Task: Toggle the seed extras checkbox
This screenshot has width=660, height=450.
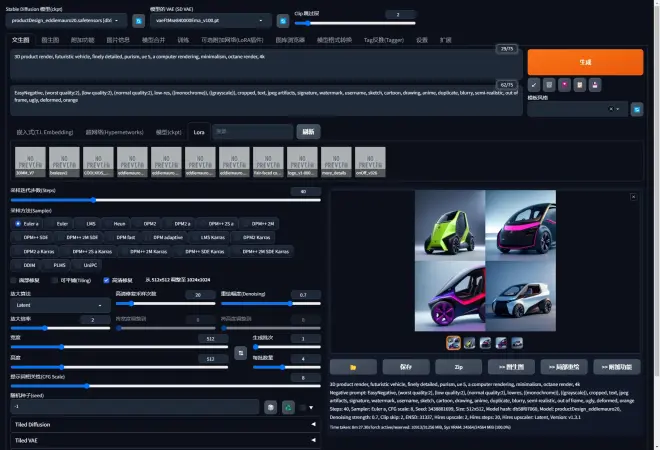Action: [302, 407]
